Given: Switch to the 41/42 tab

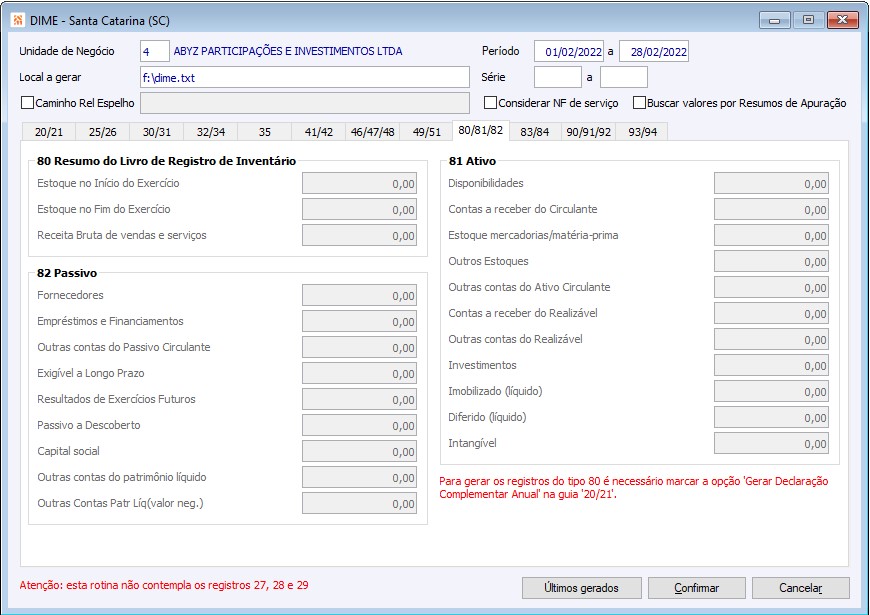Looking at the screenshot, I should pos(318,132).
